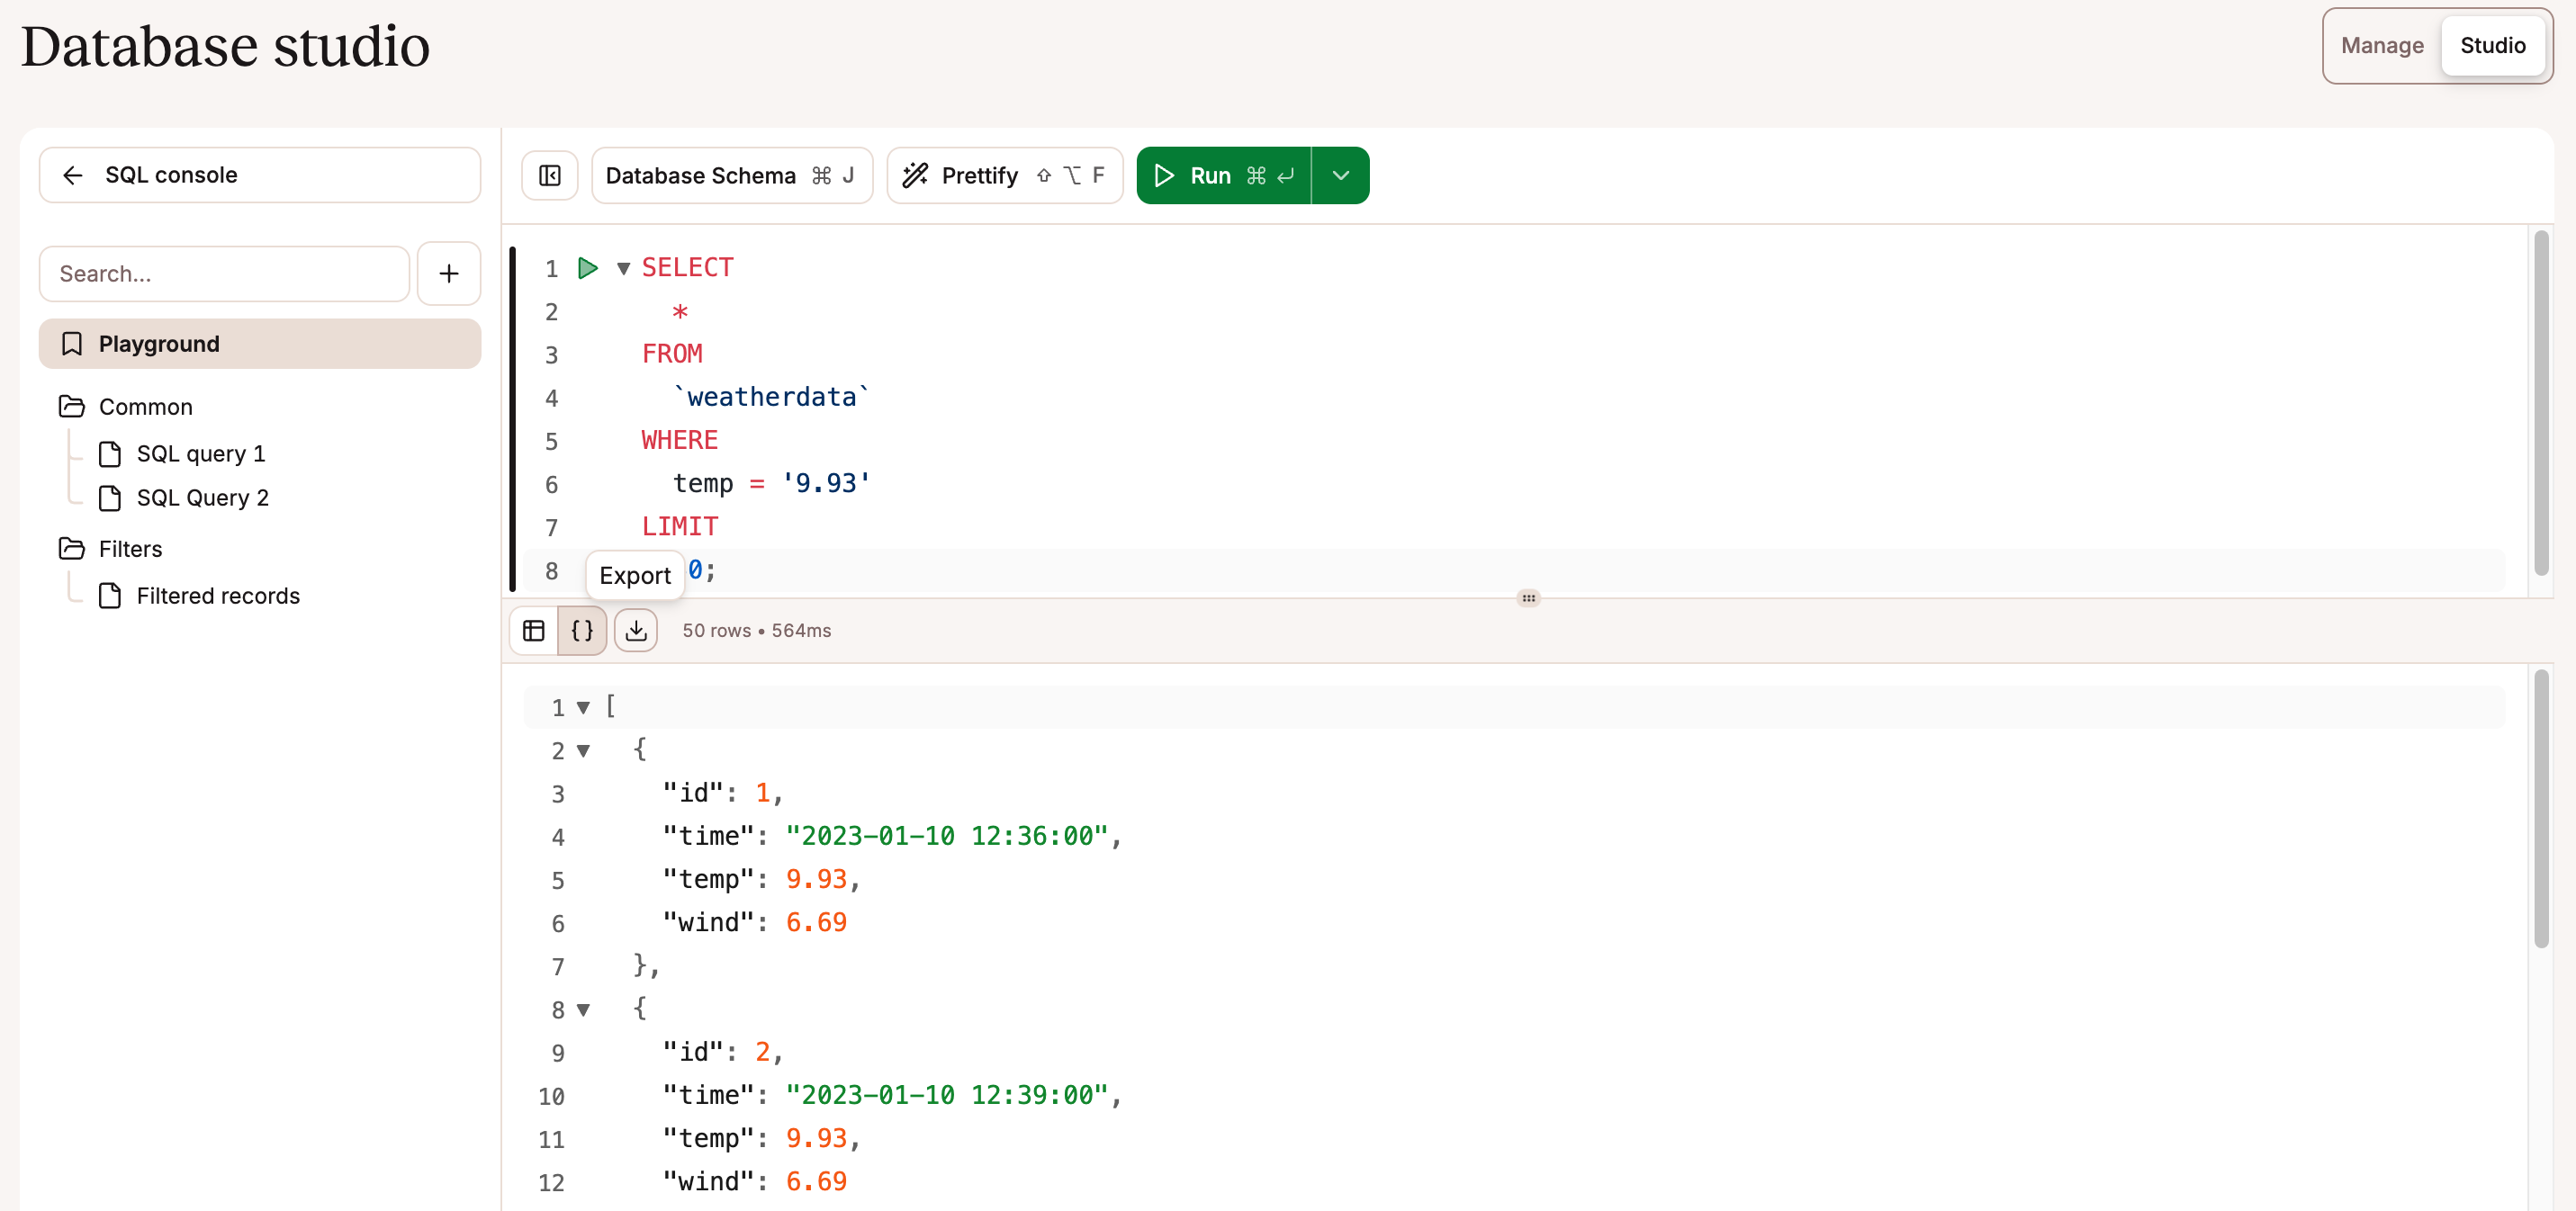Image resolution: width=2576 pixels, height=1211 pixels.
Task: Select the Filtered records item
Action: point(218,595)
